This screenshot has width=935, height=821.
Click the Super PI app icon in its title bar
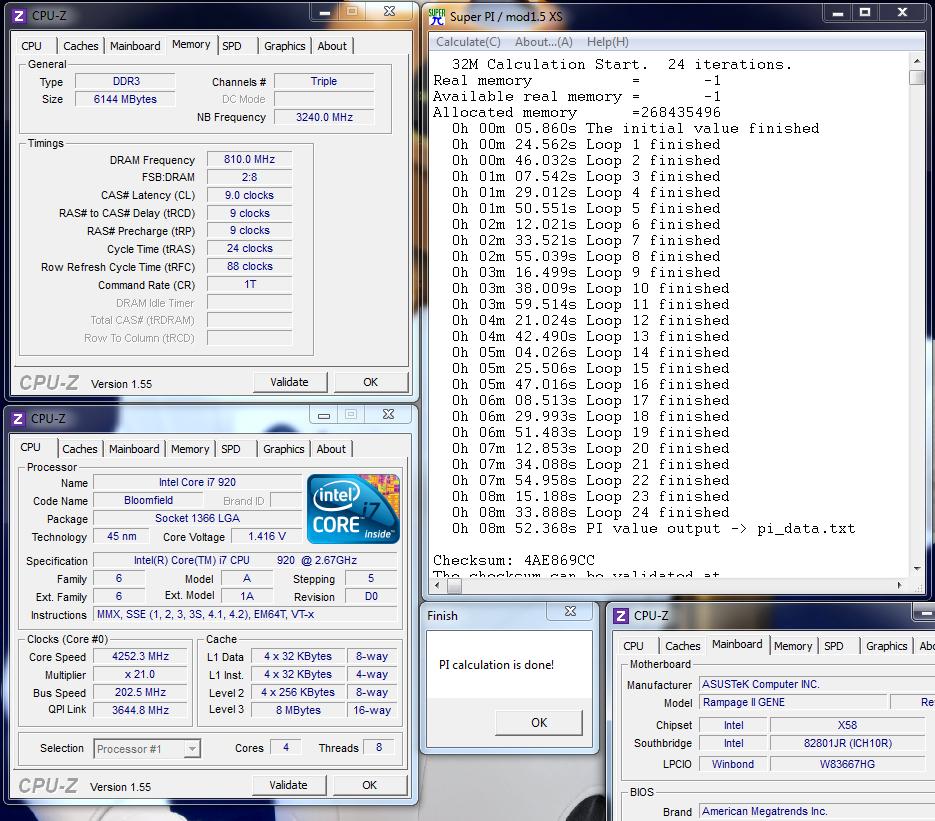tap(436, 17)
